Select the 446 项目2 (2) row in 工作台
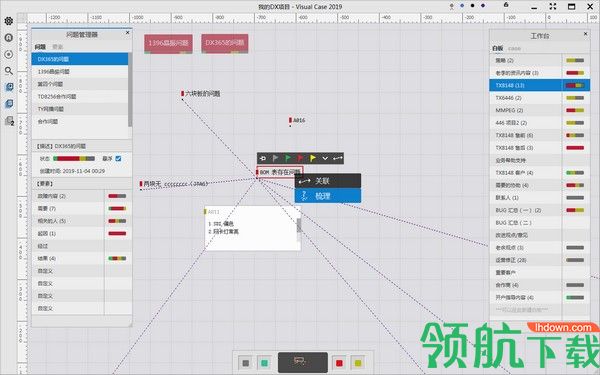Image resolution: width=600 pixels, height=375 pixels. 540,123
